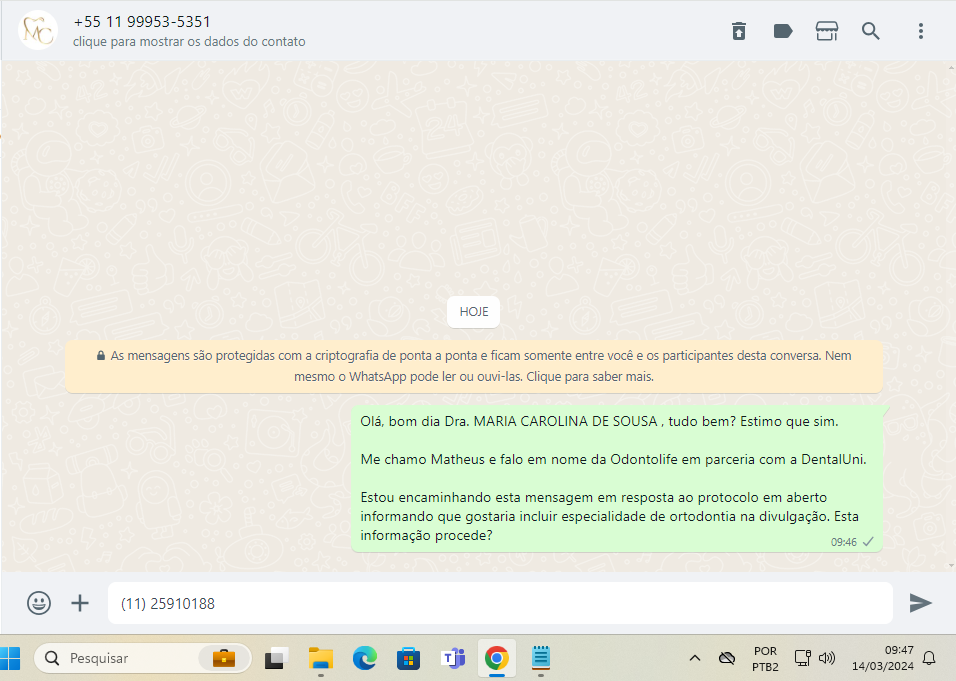Click the cloud sync off tray icon
Screen dimensions: 956x681
point(727,658)
